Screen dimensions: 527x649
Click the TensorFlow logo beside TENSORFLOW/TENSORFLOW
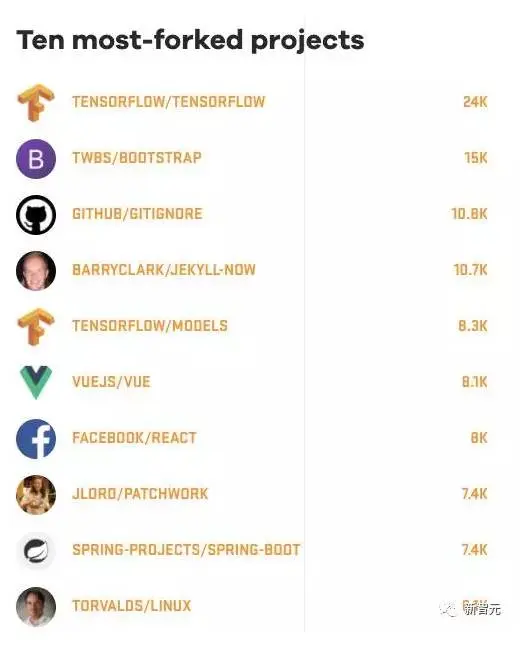[36, 103]
